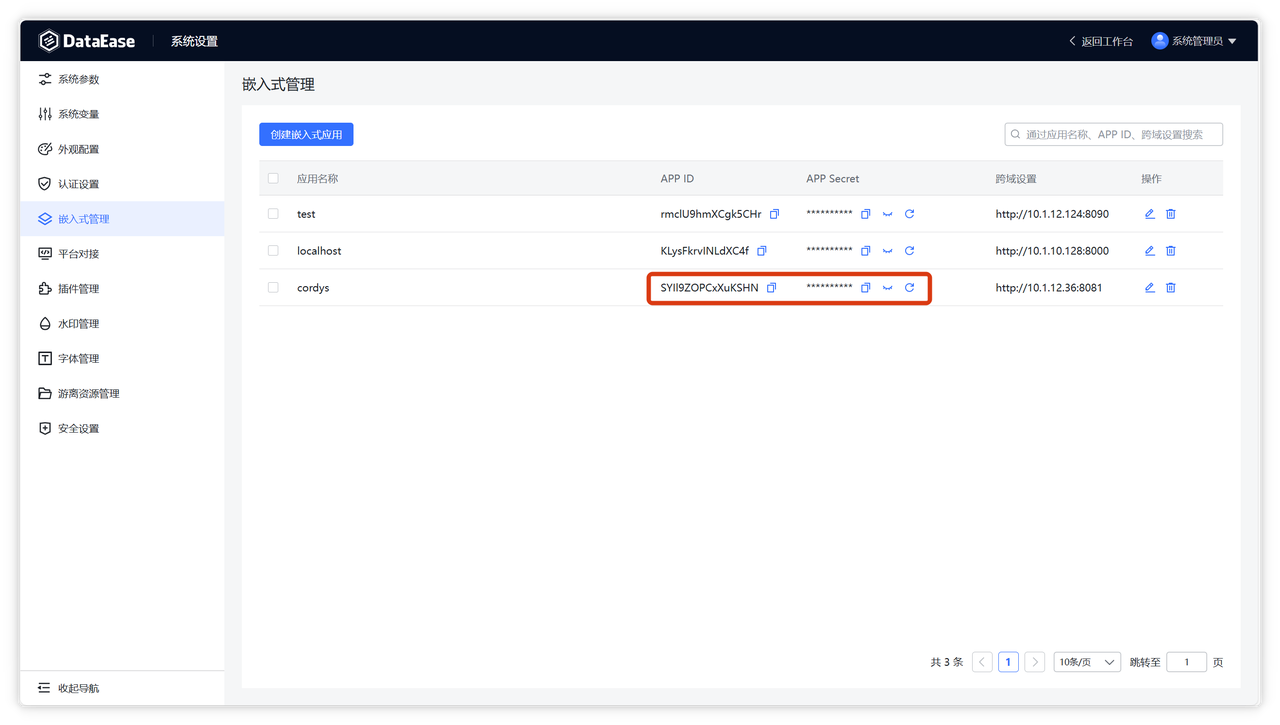Edit the test embedded app
This screenshot has width=1280, height=725.
(x=1149, y=214)
